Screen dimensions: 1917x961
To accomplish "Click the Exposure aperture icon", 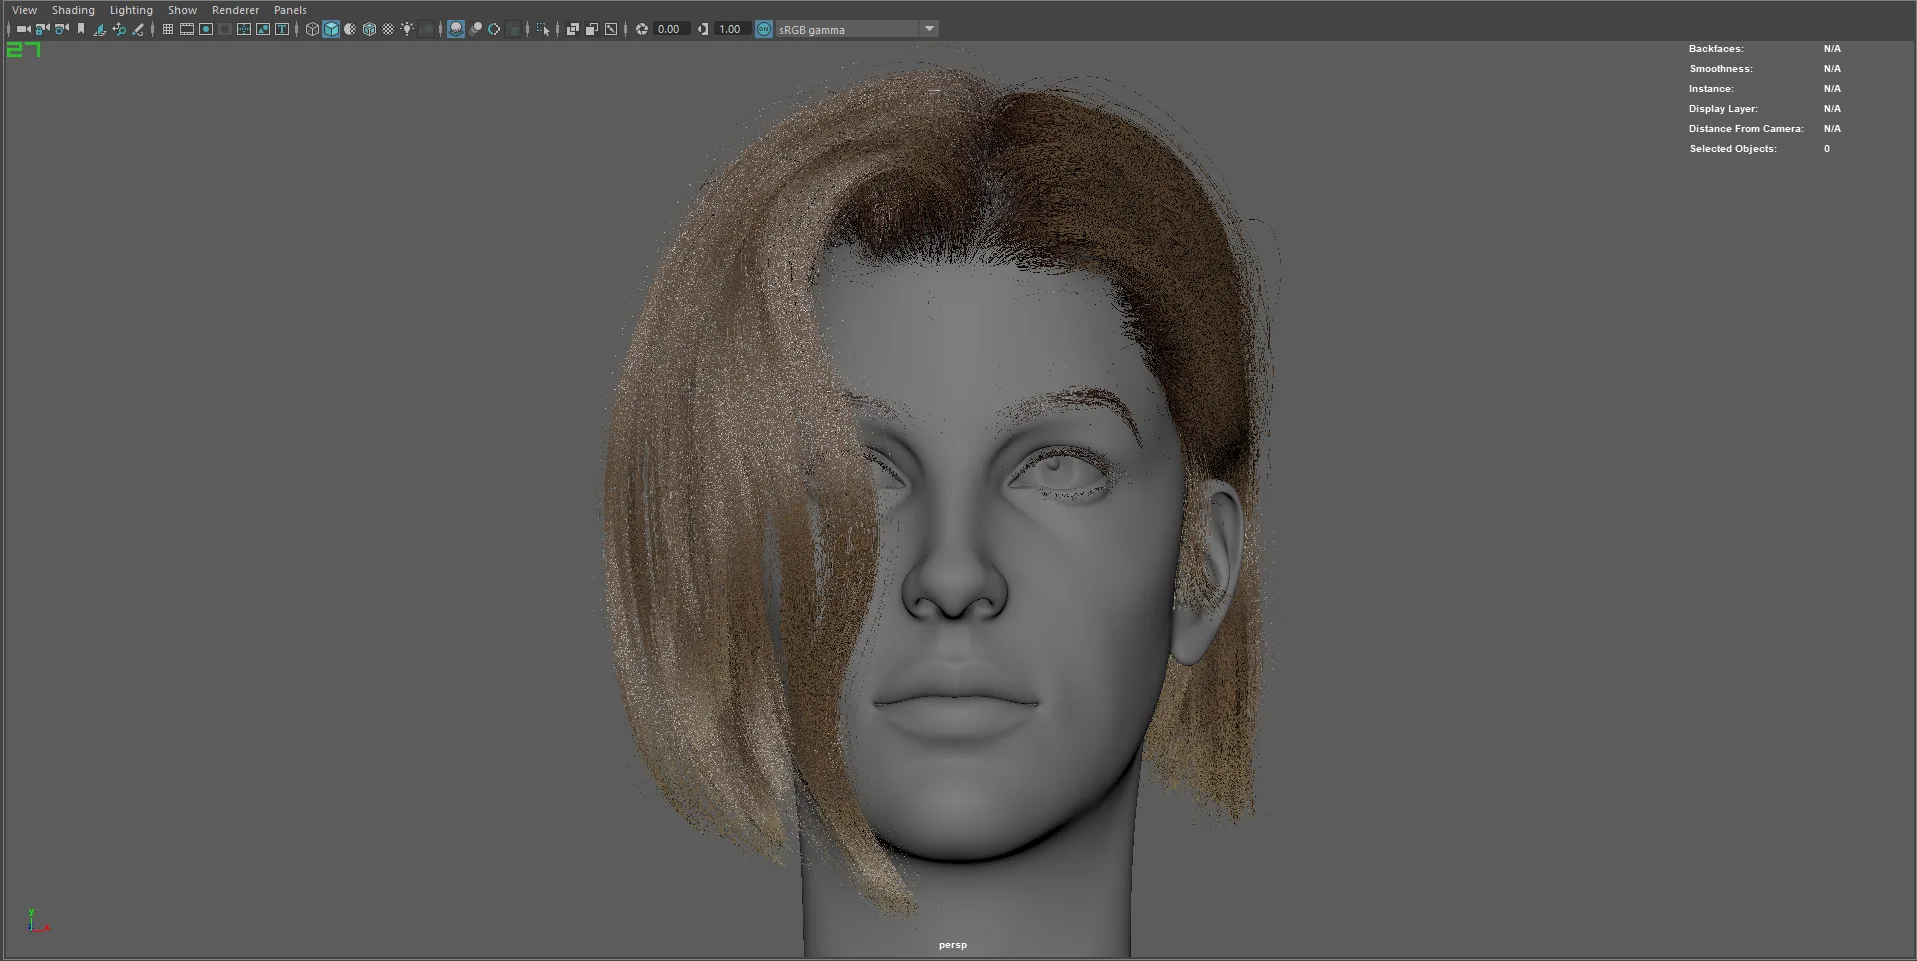I will pyautogui.click(x=642, y=29).
